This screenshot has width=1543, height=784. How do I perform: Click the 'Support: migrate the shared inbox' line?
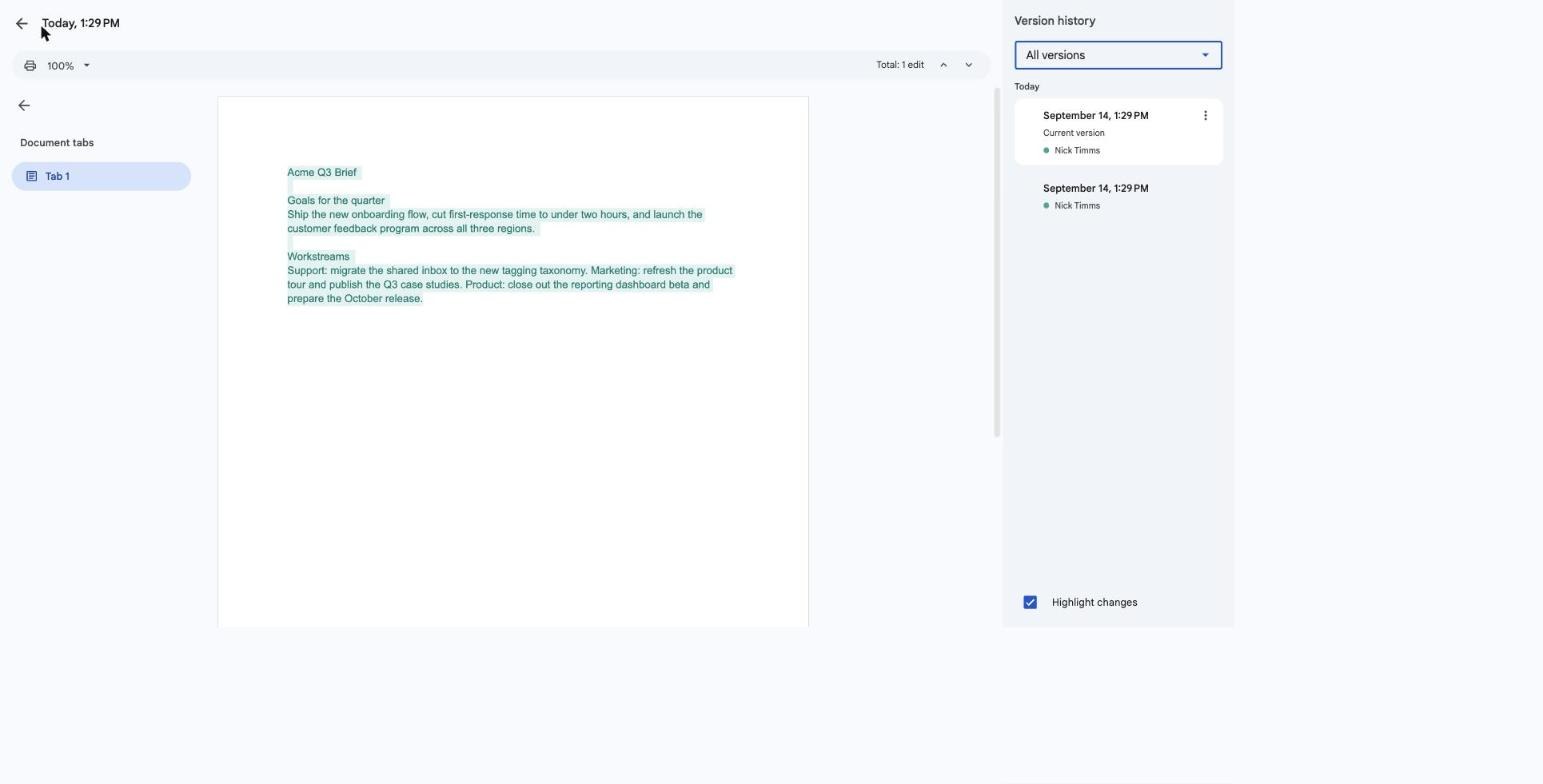[x=510, y=270]
